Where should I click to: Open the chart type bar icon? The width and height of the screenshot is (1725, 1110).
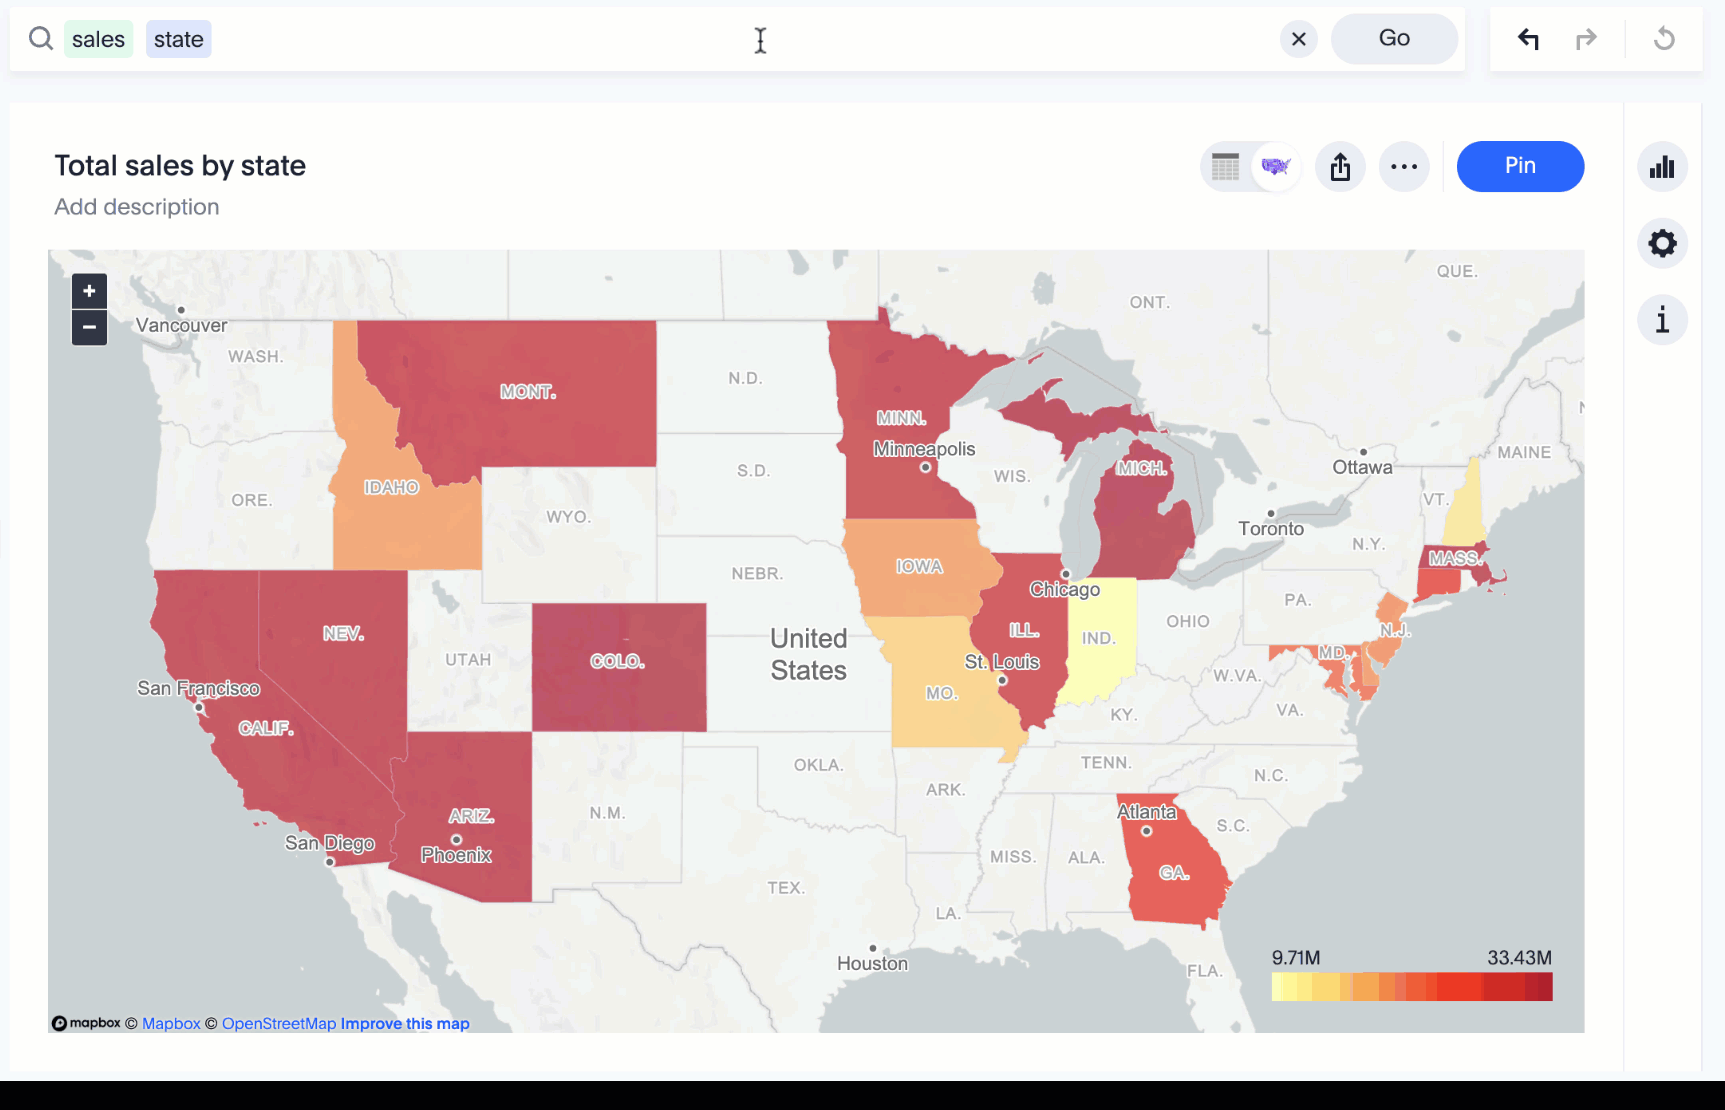(1662, 167)
